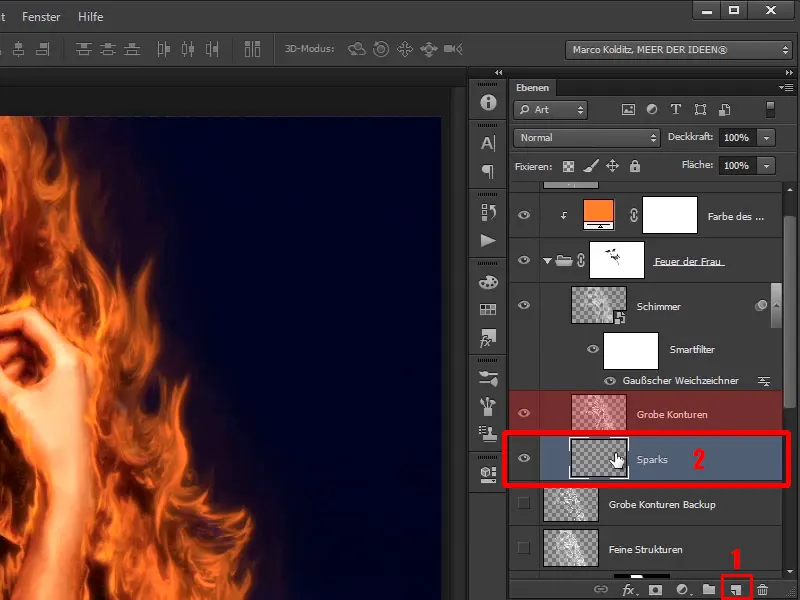This screenshot has width=800, height=600.
Task: Click the link layers button
Action: point(601,589)
